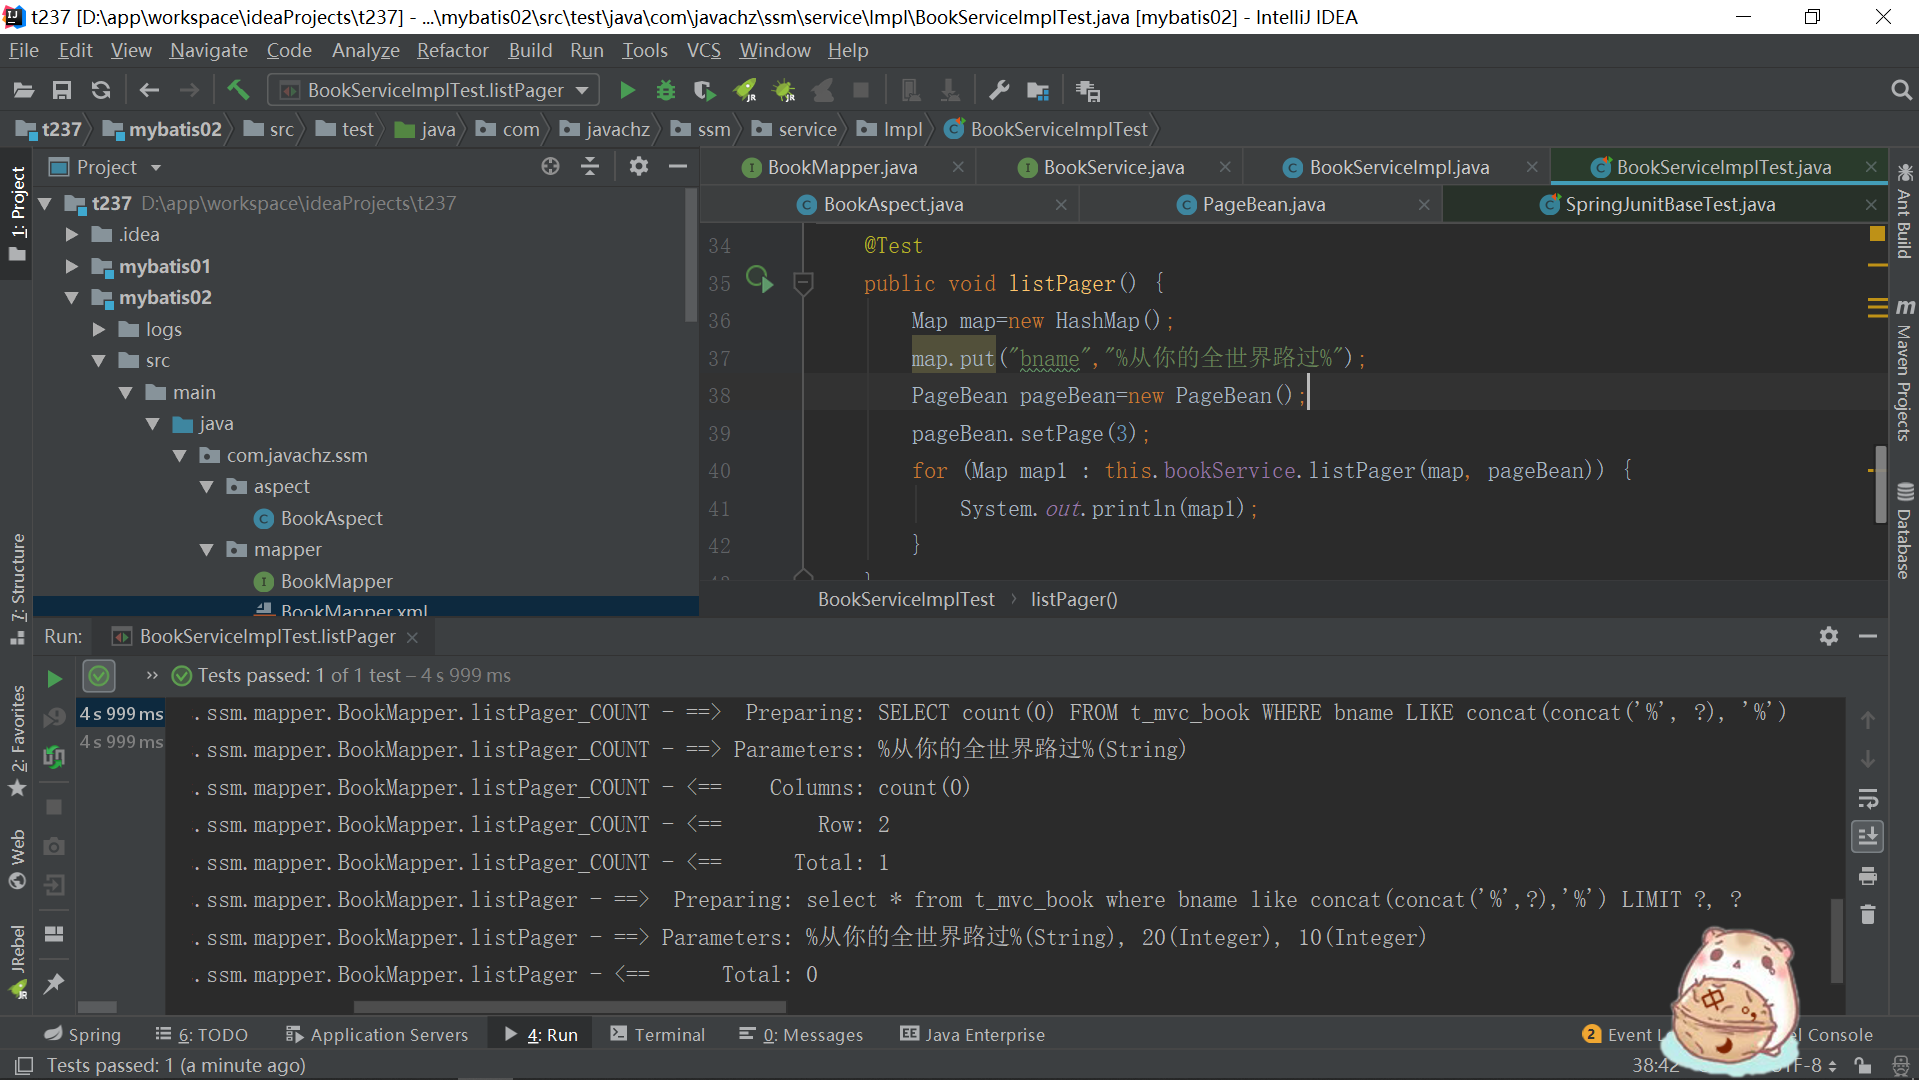Click the Build Project hammer icon
This screenshot has width=1919, height=1080.
(238, 90)
